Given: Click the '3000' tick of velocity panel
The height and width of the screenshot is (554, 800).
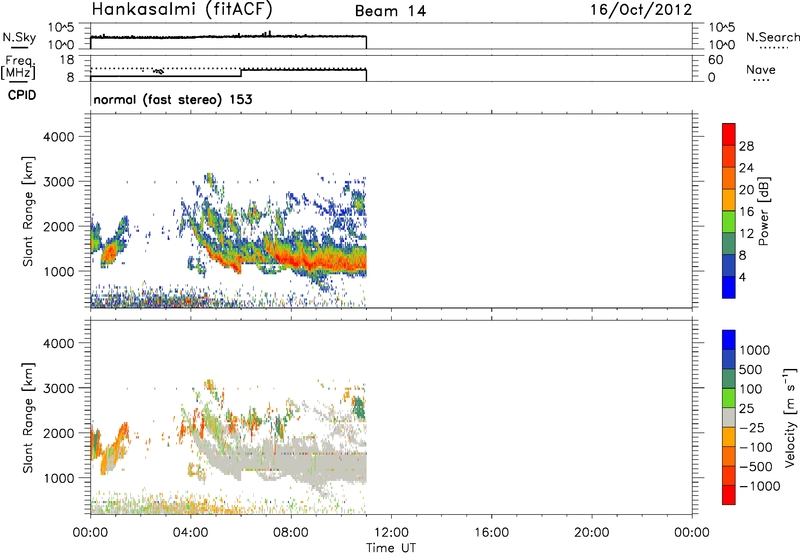Looking at the screenshot, I should pyautogui.click(x=59, y=388).
